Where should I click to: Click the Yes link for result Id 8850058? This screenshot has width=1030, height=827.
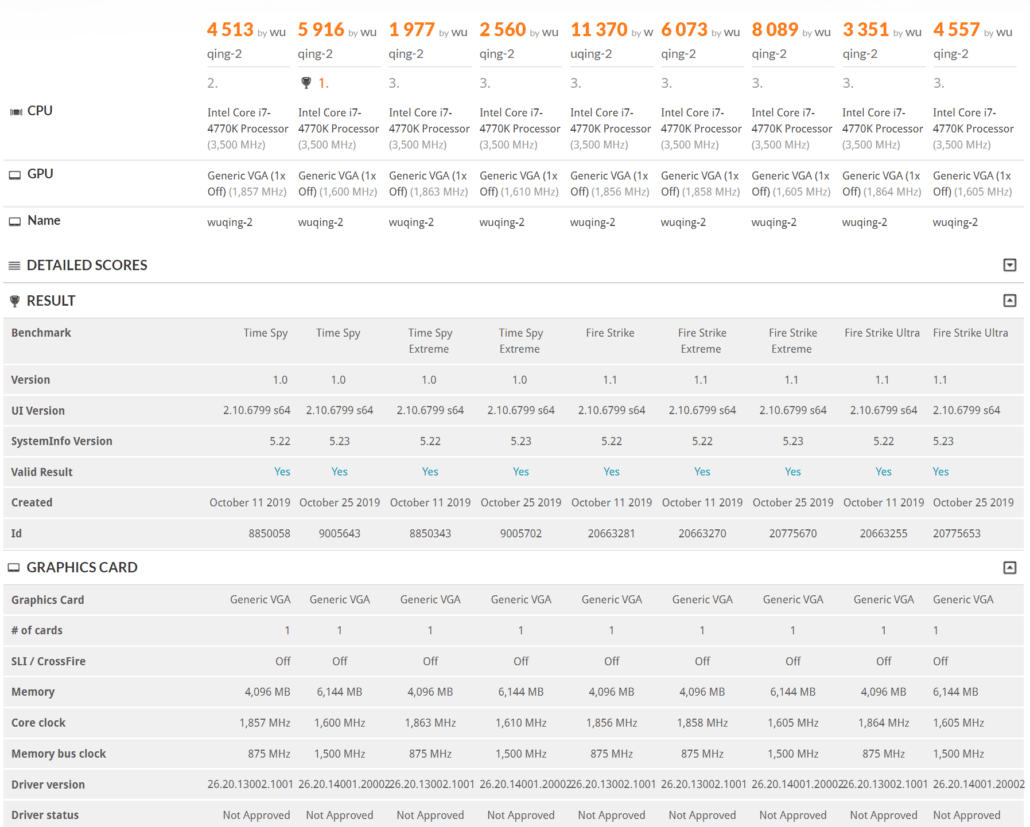[x=281, y=472]
